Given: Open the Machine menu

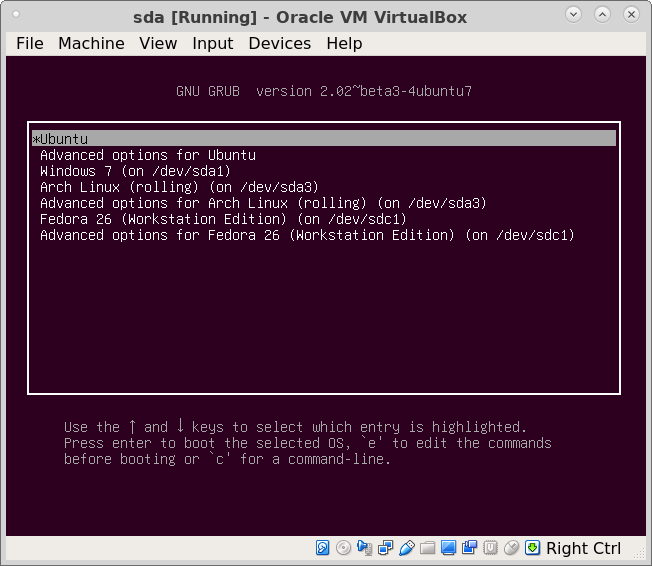Looking at the screenshot, I should click(91, 43).
